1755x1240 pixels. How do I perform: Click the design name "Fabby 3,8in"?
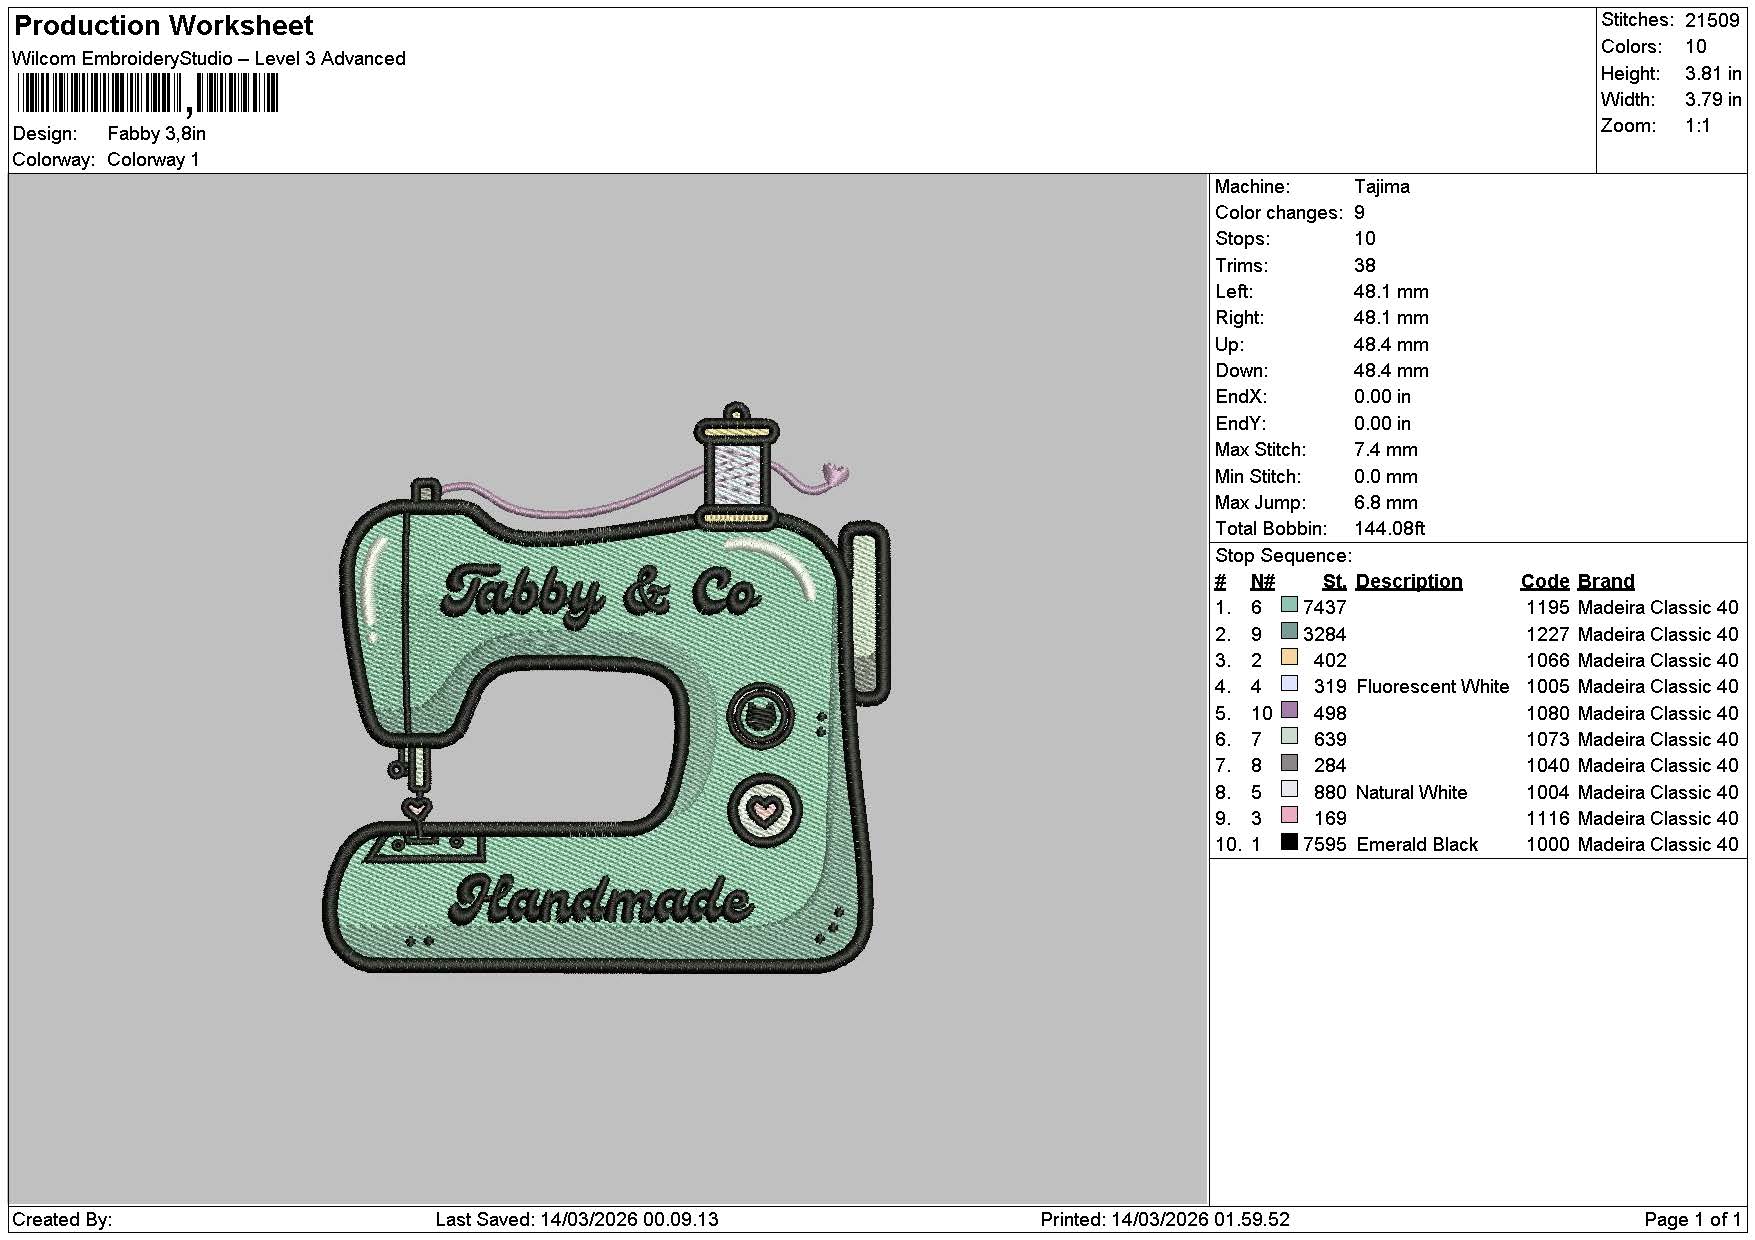tap(157, 133)
